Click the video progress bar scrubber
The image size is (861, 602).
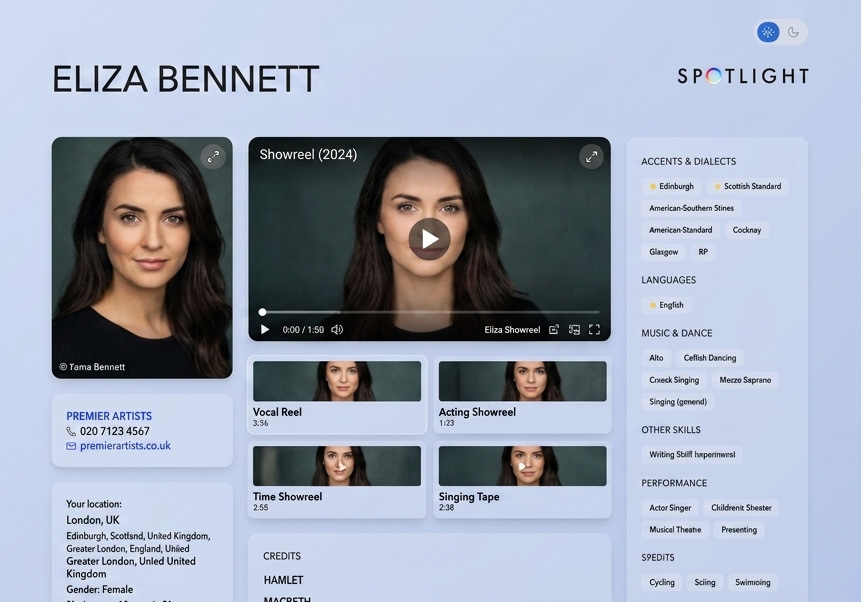click(263, 312)
